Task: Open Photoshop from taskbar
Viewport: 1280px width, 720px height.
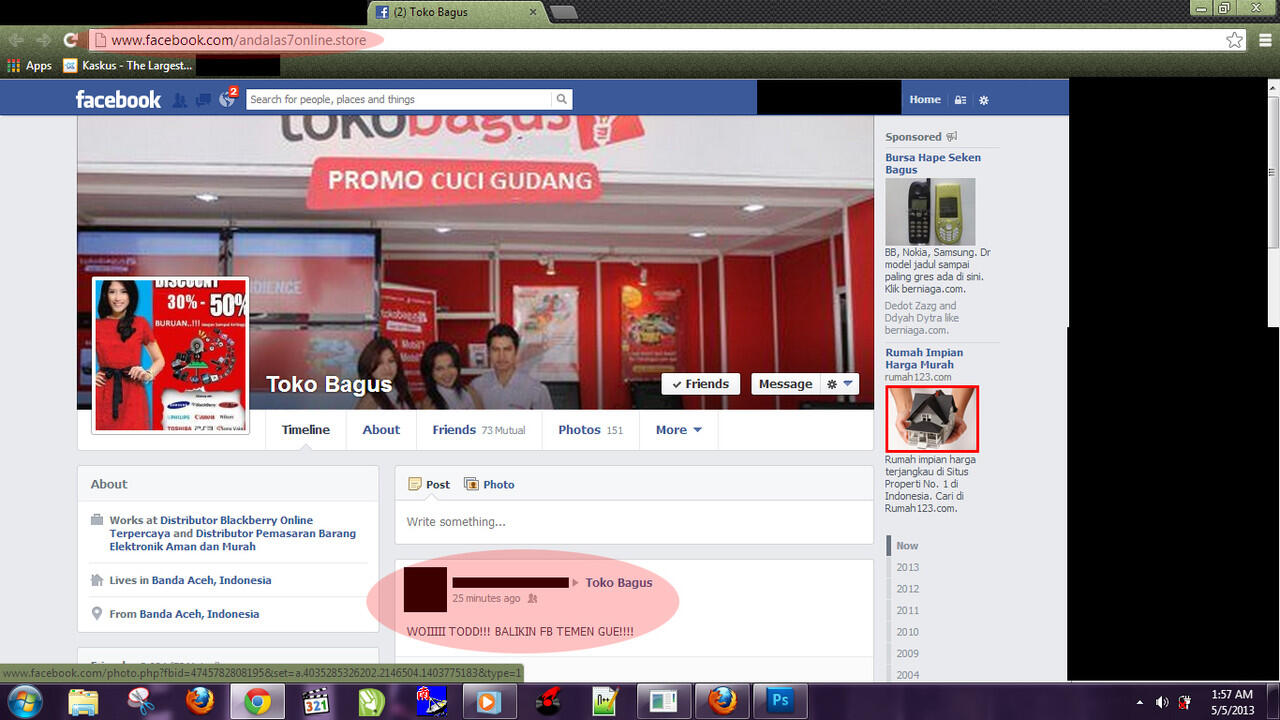Action: coord(779,701)
